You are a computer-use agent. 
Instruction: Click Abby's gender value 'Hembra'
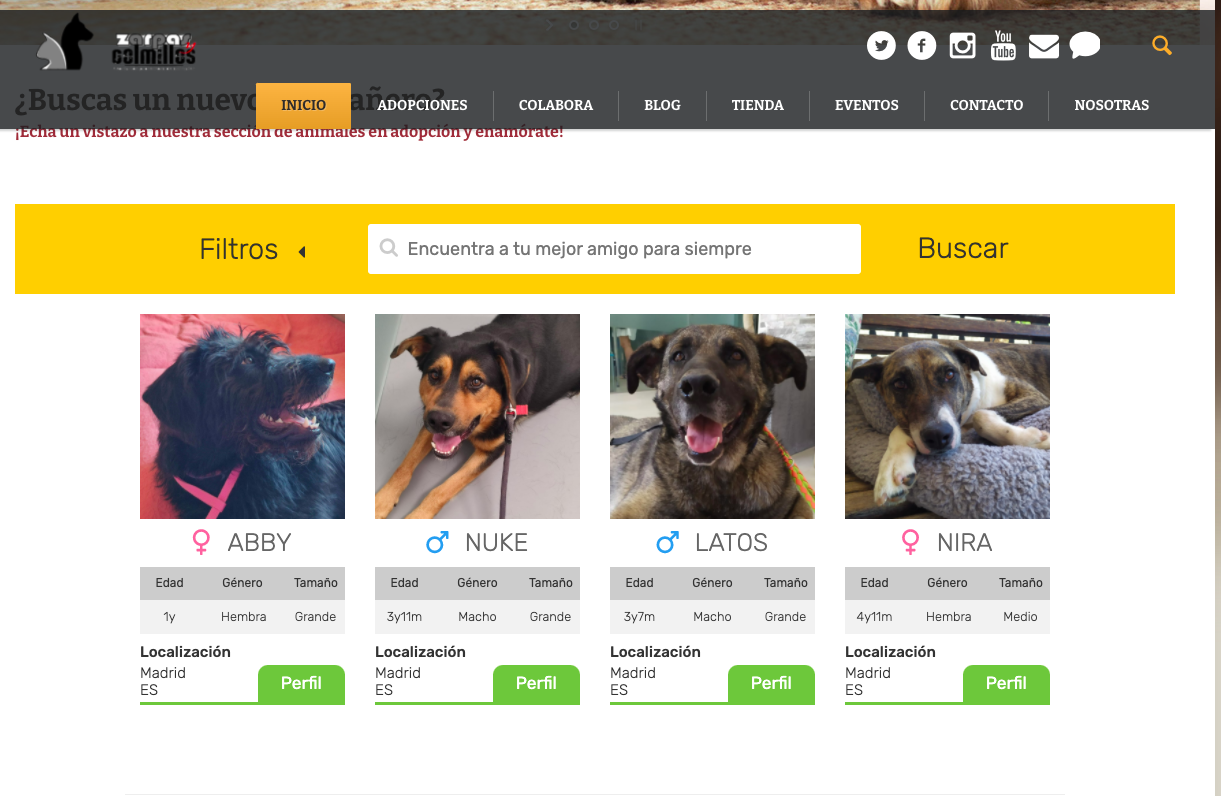(x=243, y=617)
